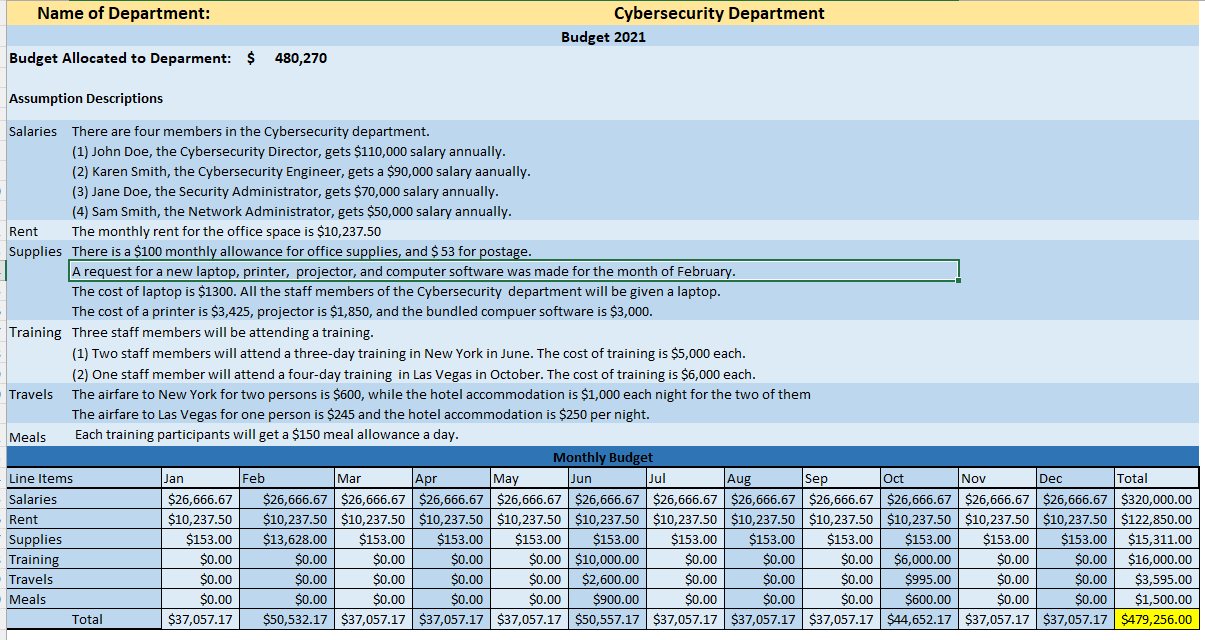Select the Budget 2021 header cell
The image size is (1205, 640).
click(x=602, y=37)
